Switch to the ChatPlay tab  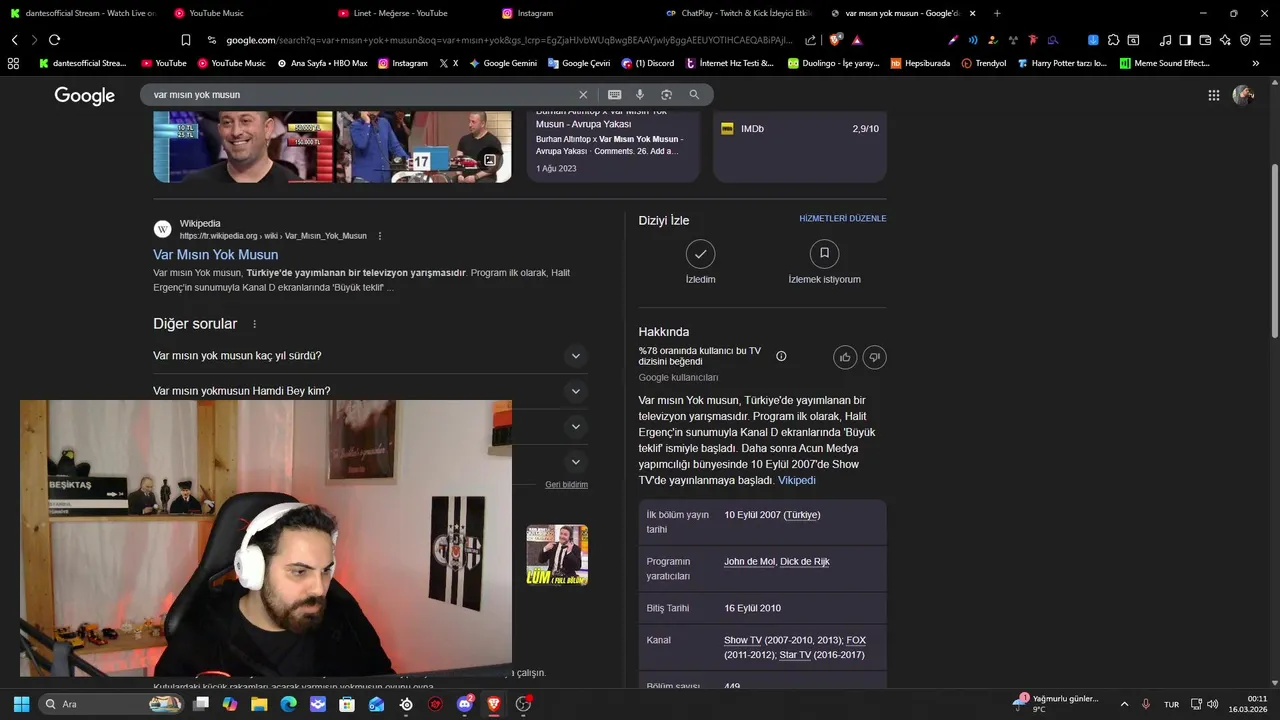[738, 13]
